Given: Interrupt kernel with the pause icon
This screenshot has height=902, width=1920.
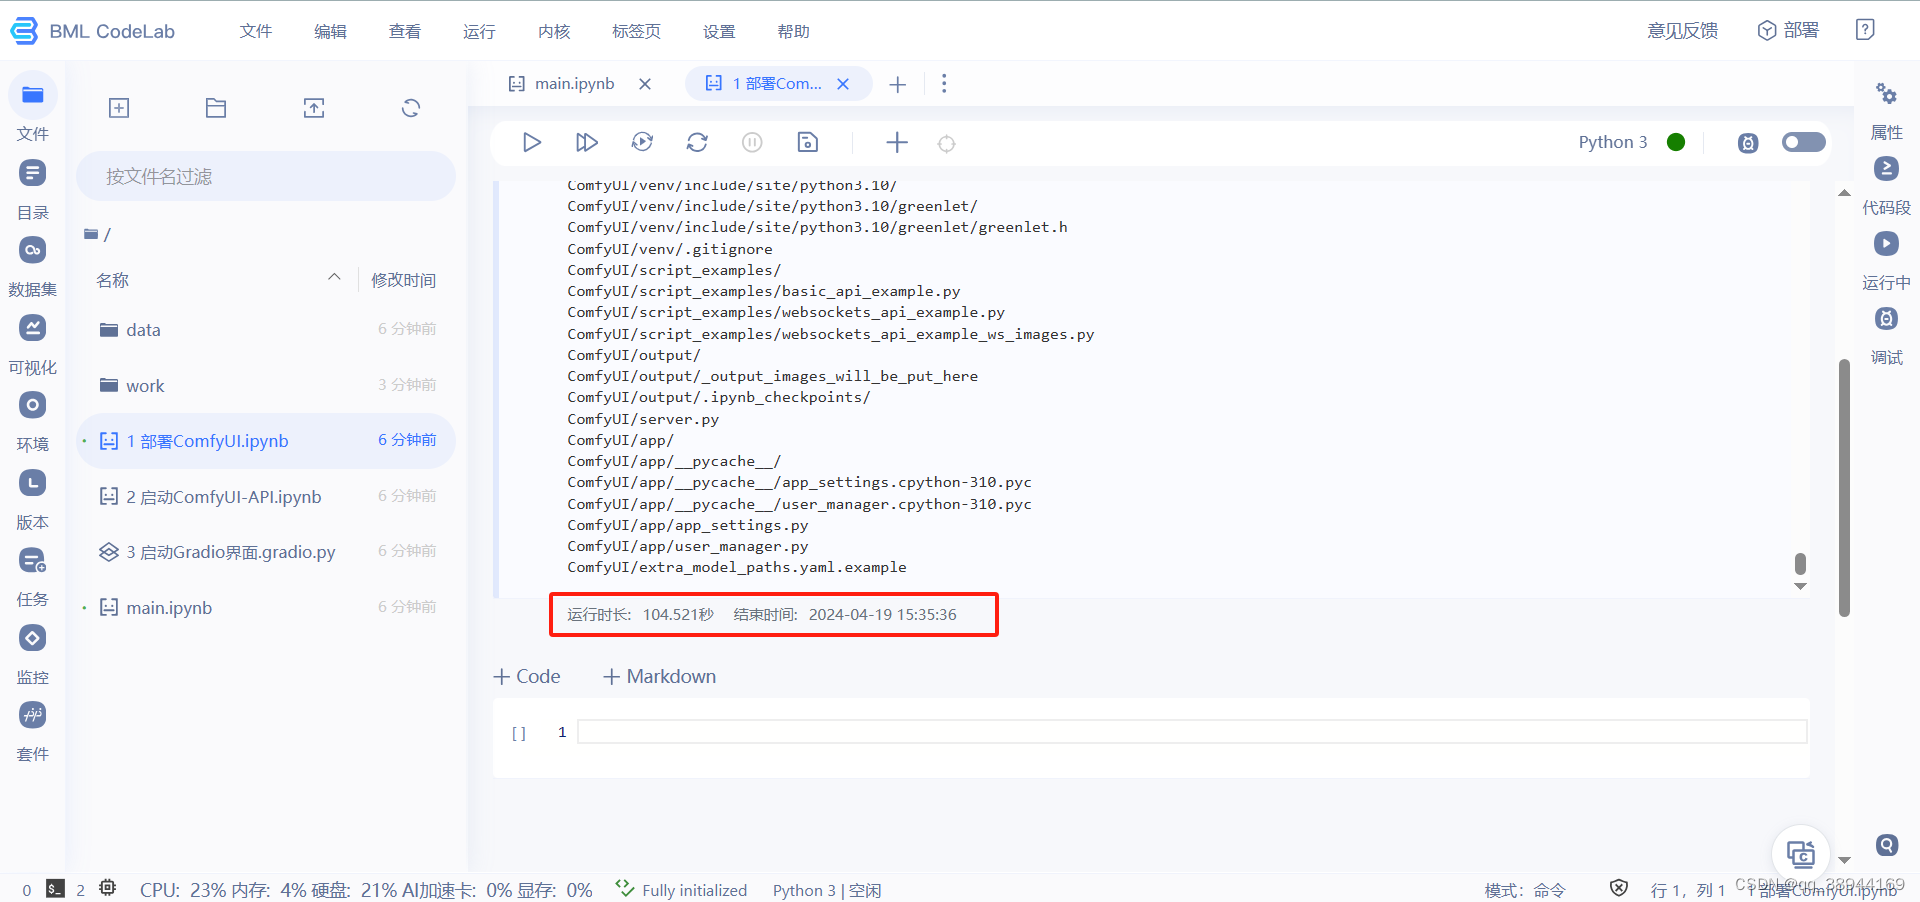Looking at the screenshot, I should (x=752, y=143).
